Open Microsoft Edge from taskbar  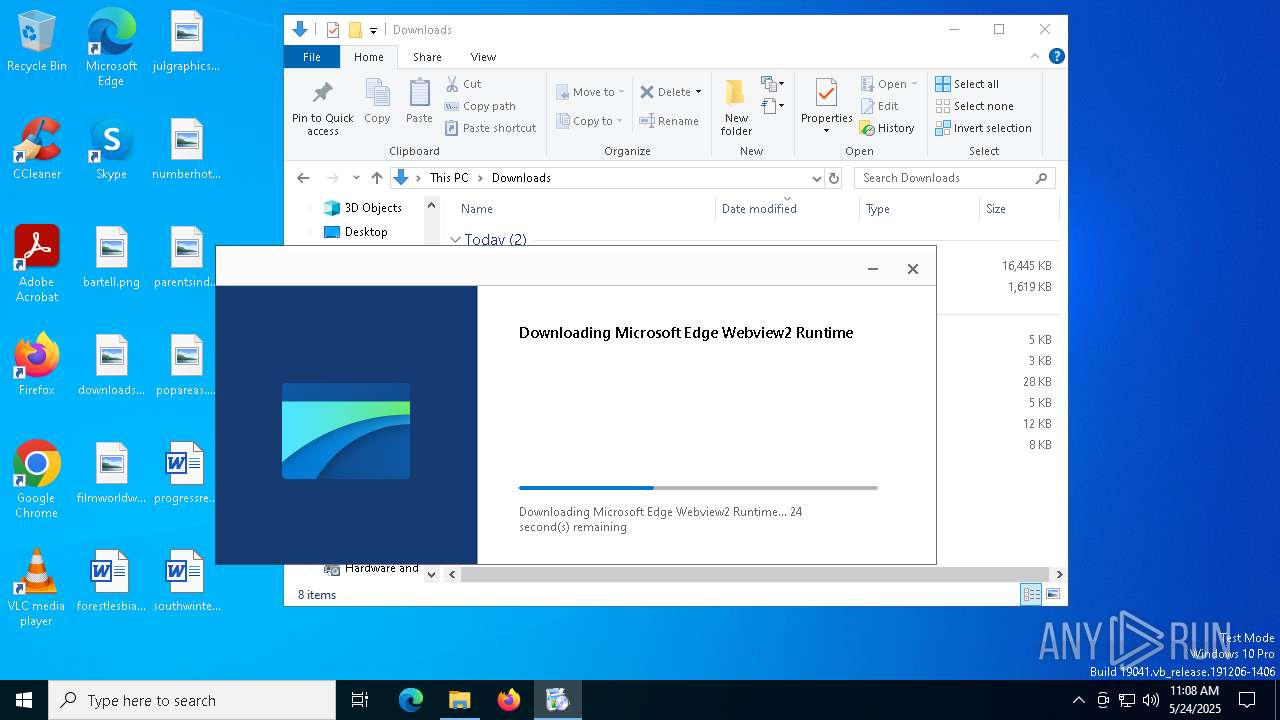(411, 700)
